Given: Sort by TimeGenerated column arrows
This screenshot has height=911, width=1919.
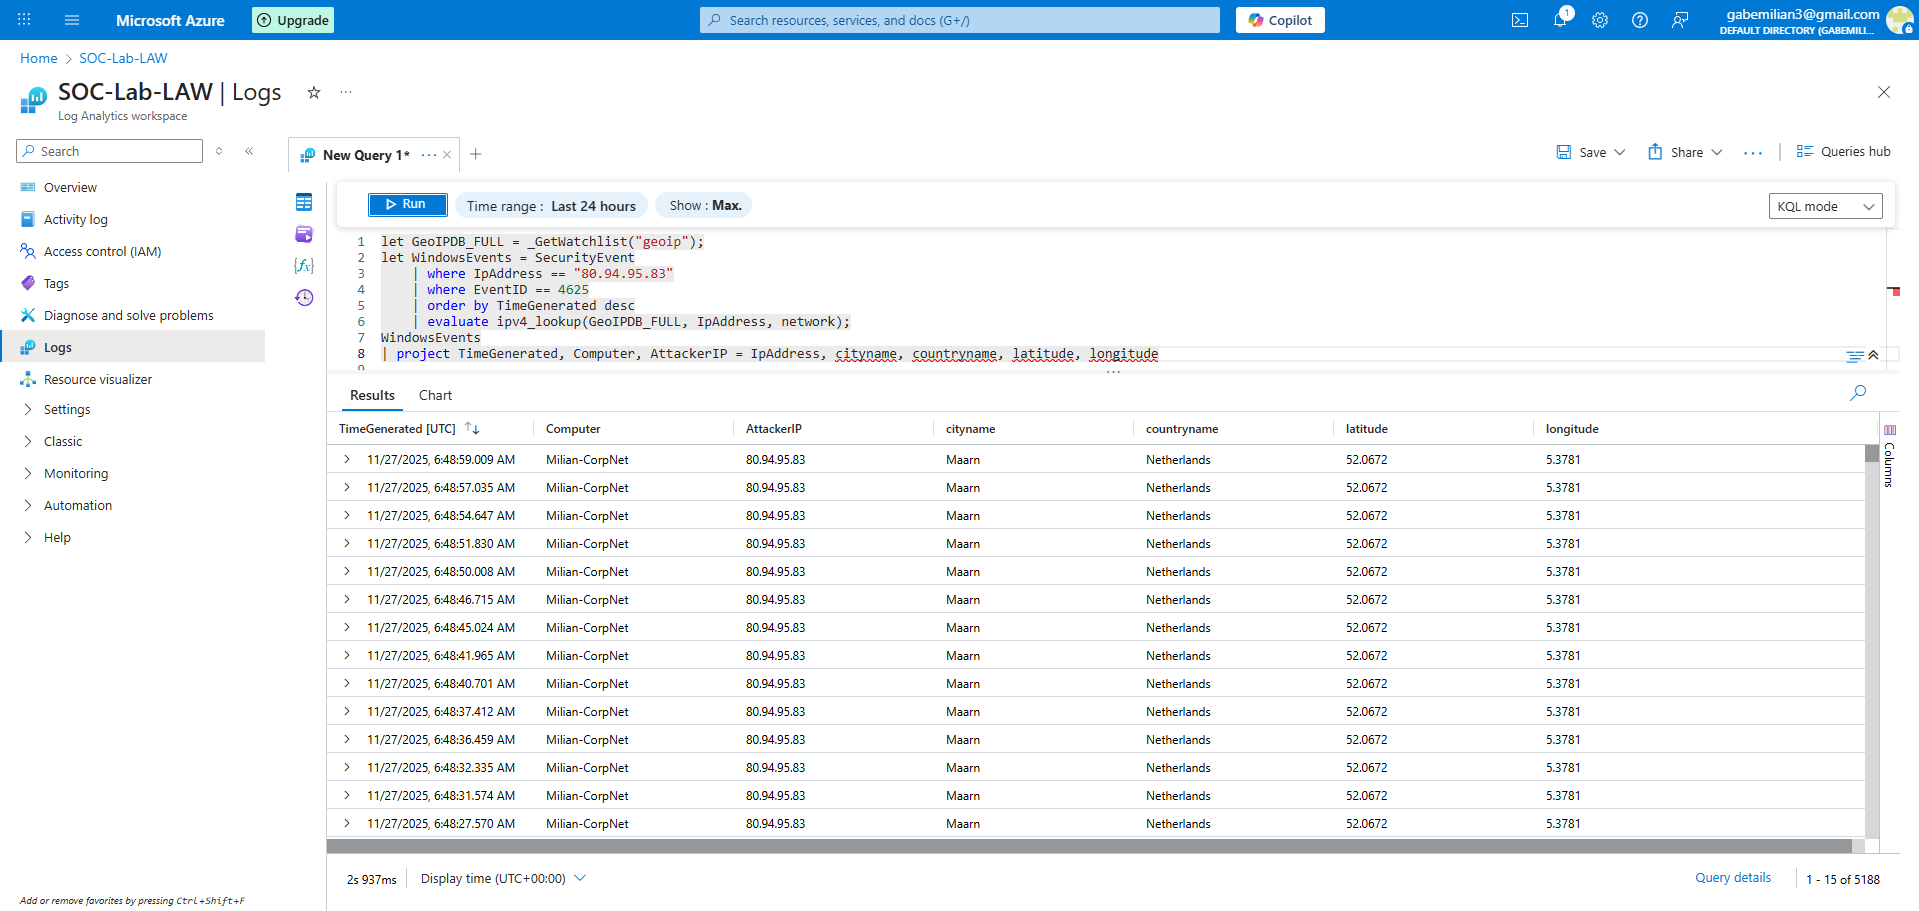Looking at the screenshot, I should pyautogui.click(x=472, y=428).
